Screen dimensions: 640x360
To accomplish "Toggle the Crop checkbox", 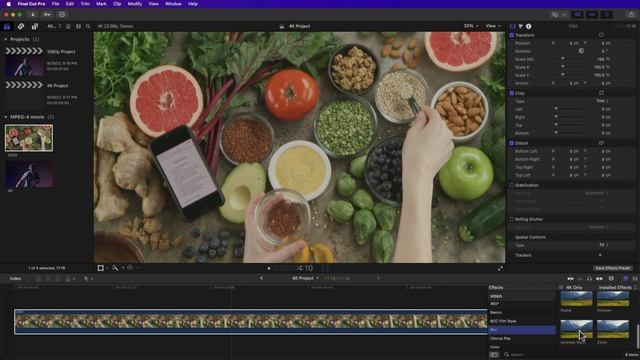I will (x=511, y=93).
